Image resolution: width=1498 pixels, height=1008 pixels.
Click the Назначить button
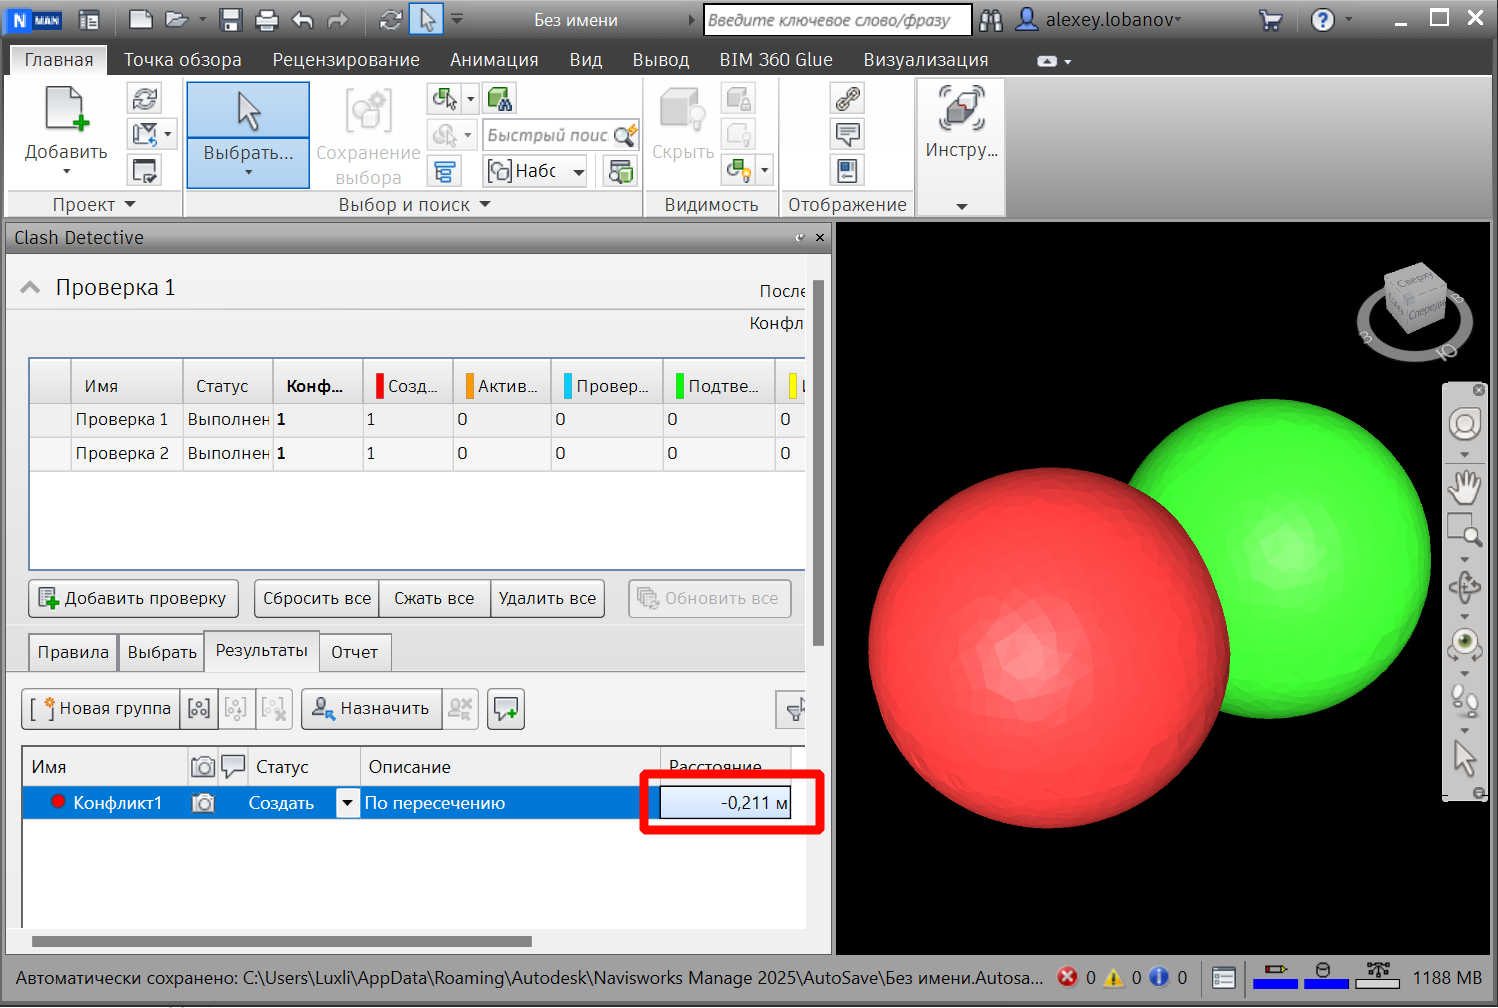[x=371, y=708]
